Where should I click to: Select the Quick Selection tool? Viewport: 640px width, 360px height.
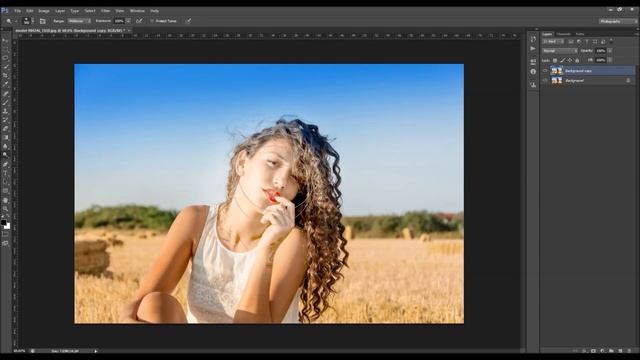coord(5,67)
